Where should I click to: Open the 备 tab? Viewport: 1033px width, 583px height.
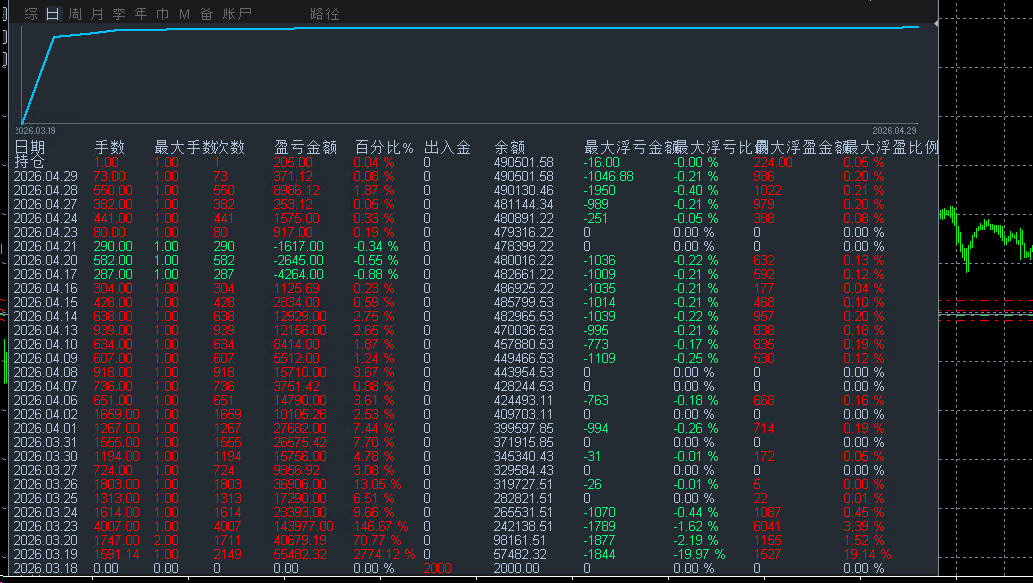pyautogui.click(x=207, y=14)
